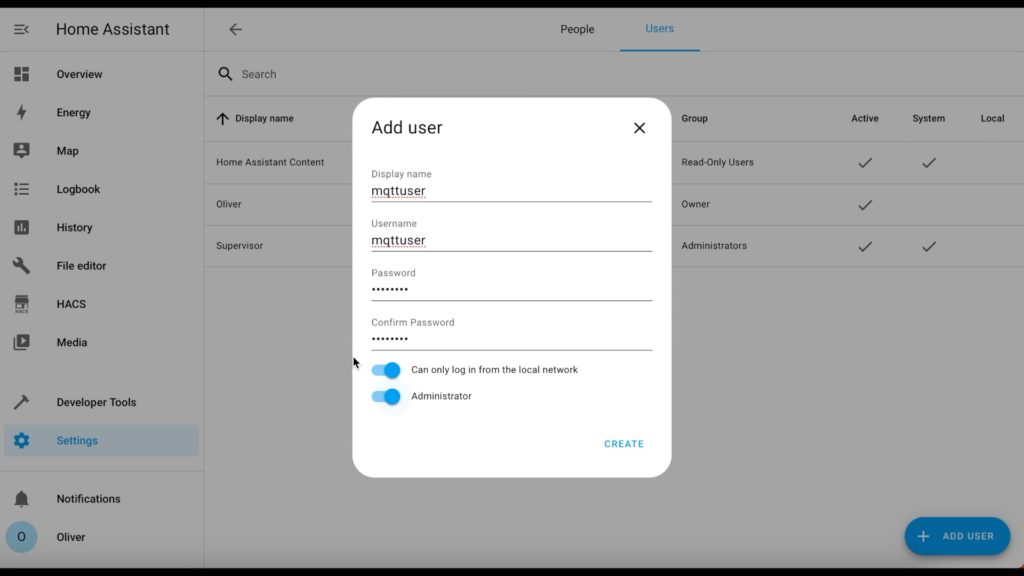Image resolution: width=1024 pixels, height=576 pixels.
Task: Click the Logbook list icon
Action: [x=22, y=189]
